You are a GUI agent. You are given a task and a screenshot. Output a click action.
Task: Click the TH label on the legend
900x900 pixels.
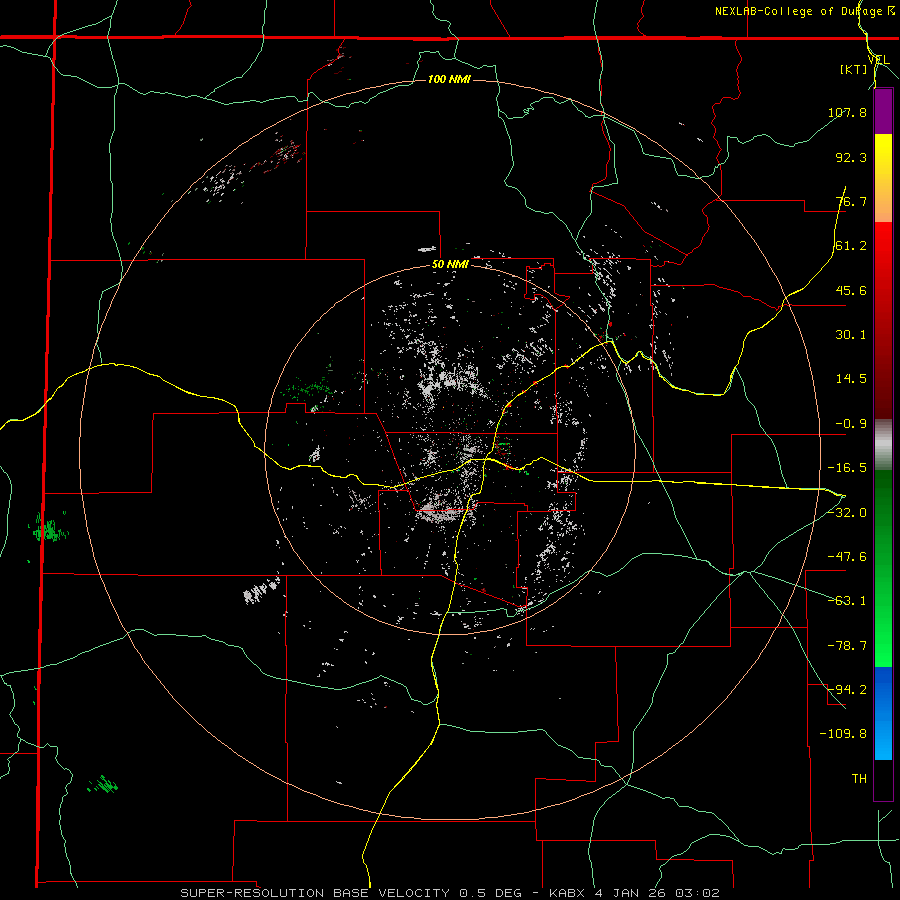pyautogui.click(x=859, y=779)
